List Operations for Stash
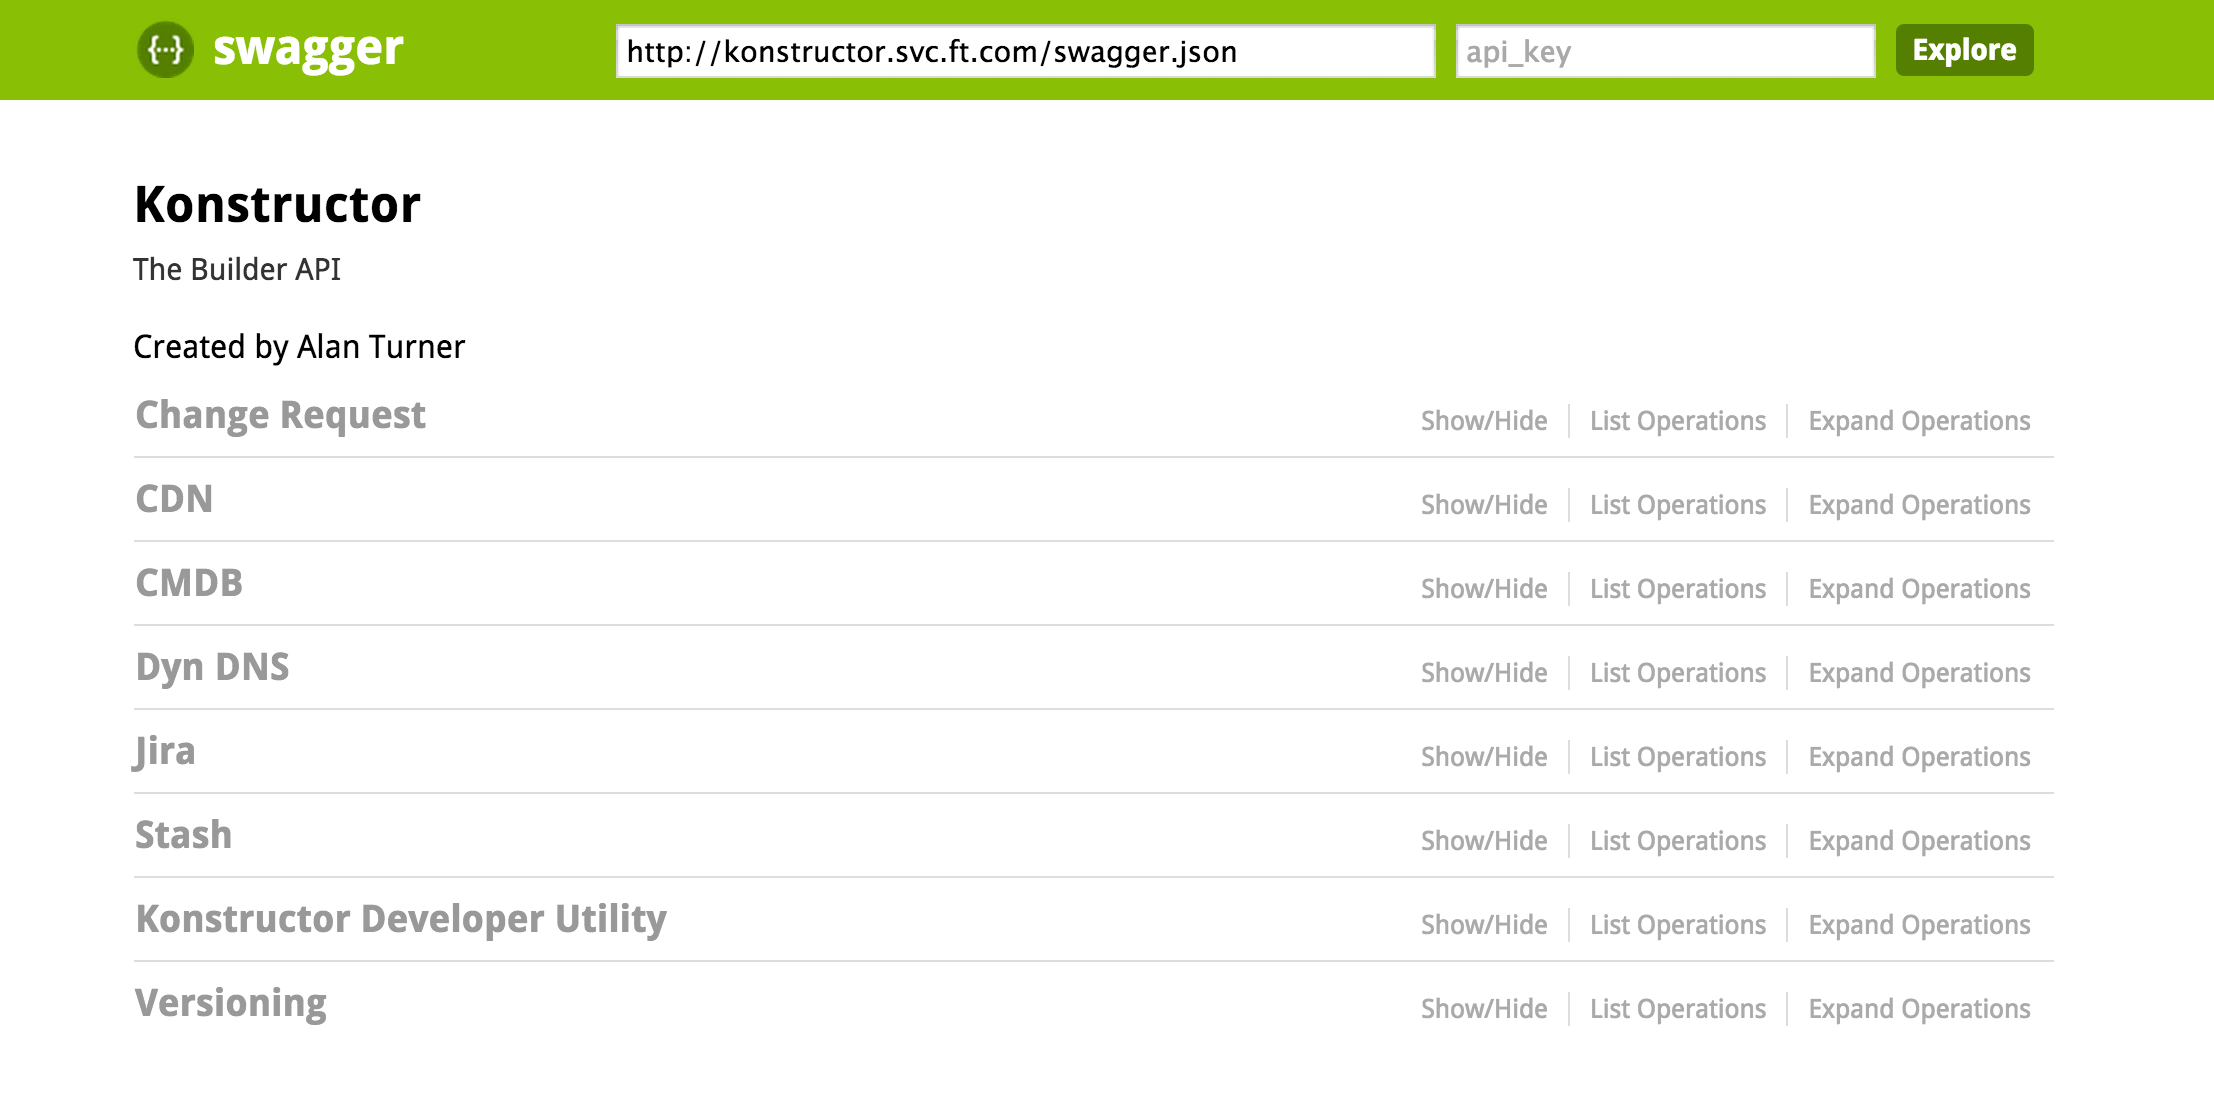 coord(1678,841)
